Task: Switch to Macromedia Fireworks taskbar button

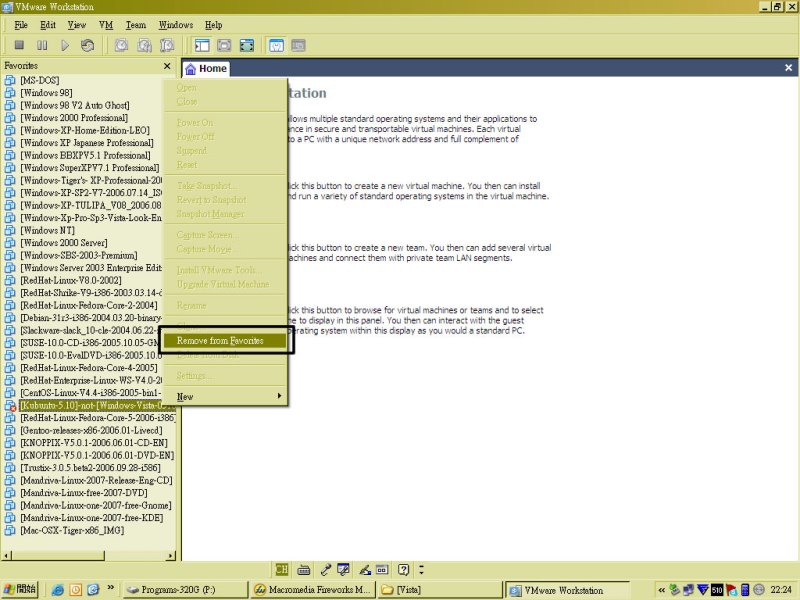Action: click(x=312, y=589)
